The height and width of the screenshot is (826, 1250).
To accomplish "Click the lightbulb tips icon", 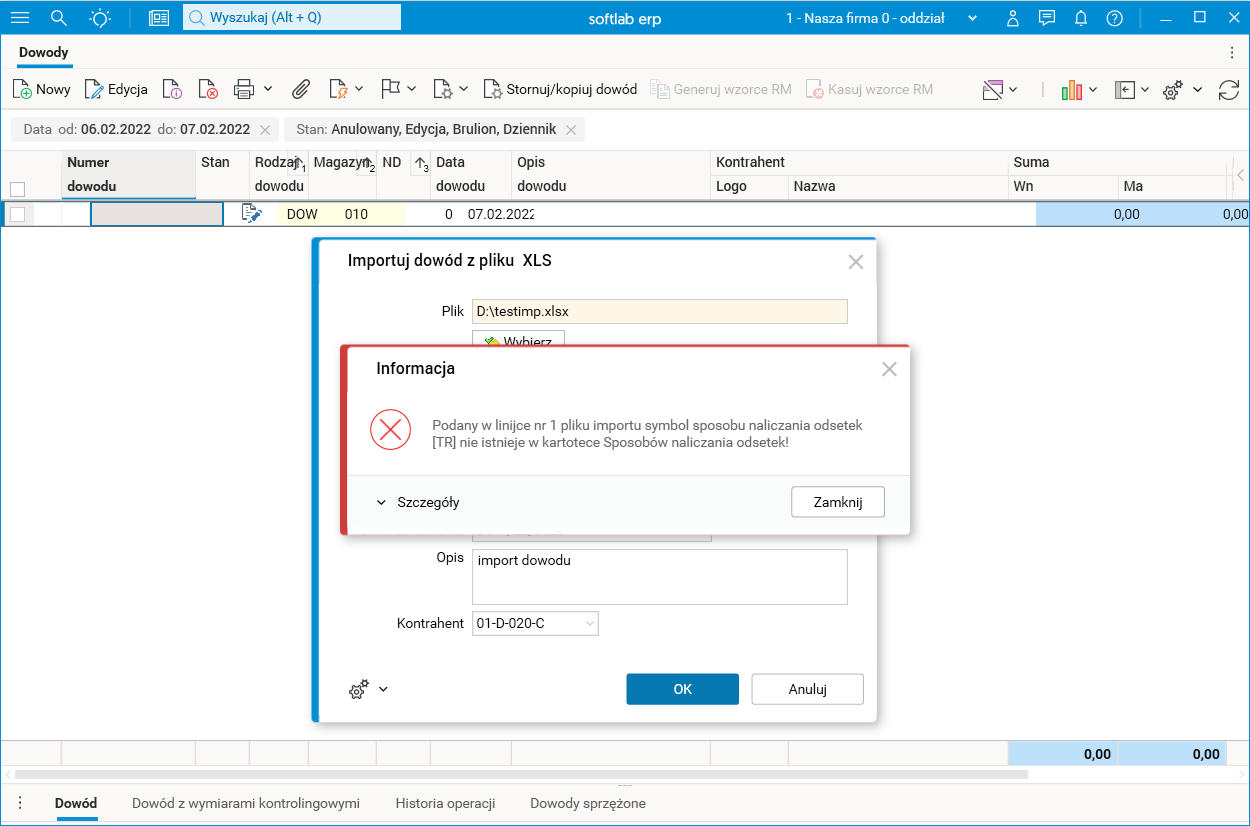I will (x=100, y=18).
